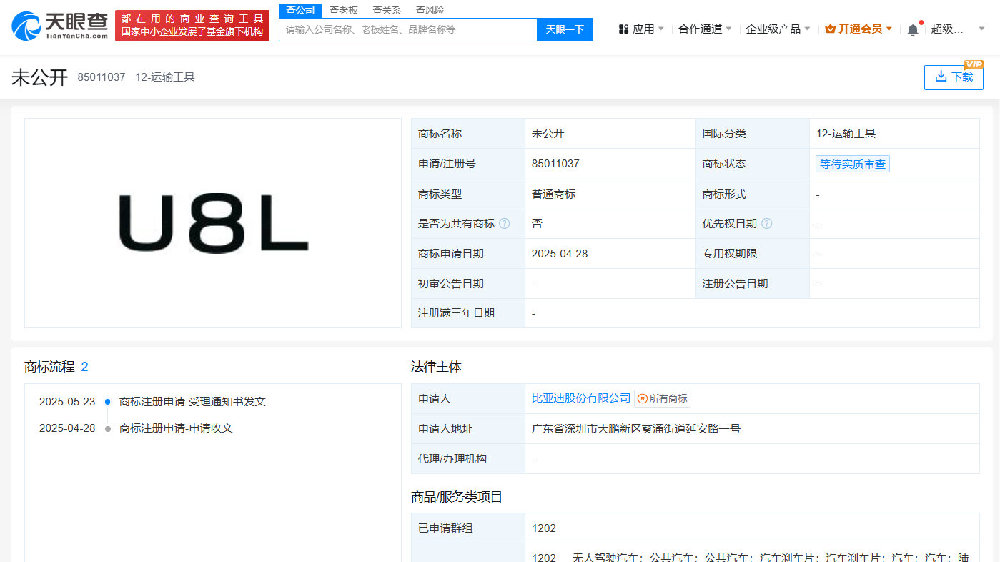Switch to the 查老板 search tab
The image size is (1000, 562).
point(343,10)
